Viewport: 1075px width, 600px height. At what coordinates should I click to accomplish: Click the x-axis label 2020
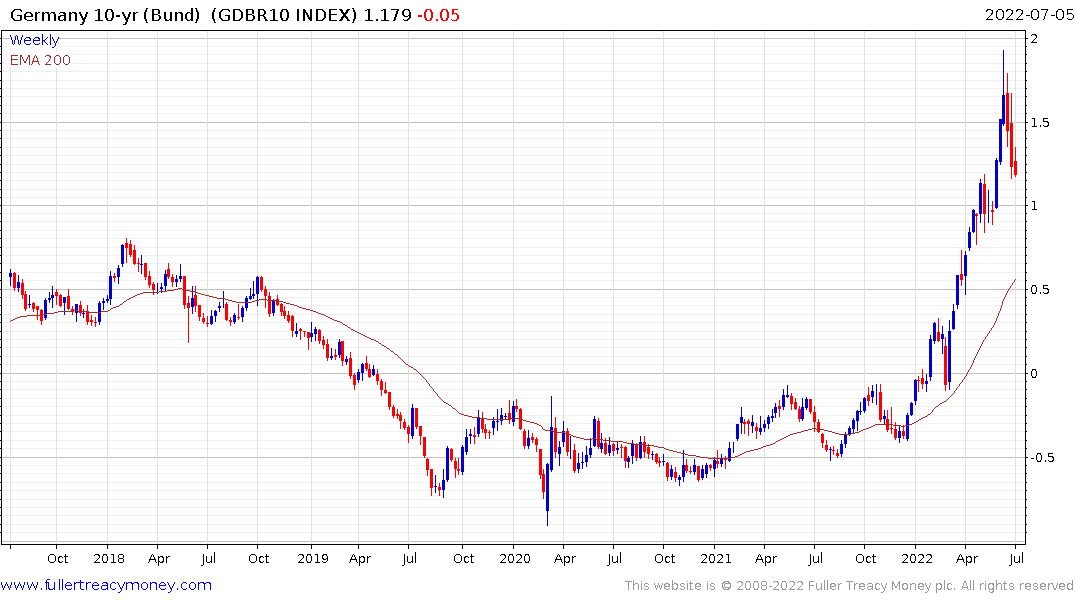(515, 559)
